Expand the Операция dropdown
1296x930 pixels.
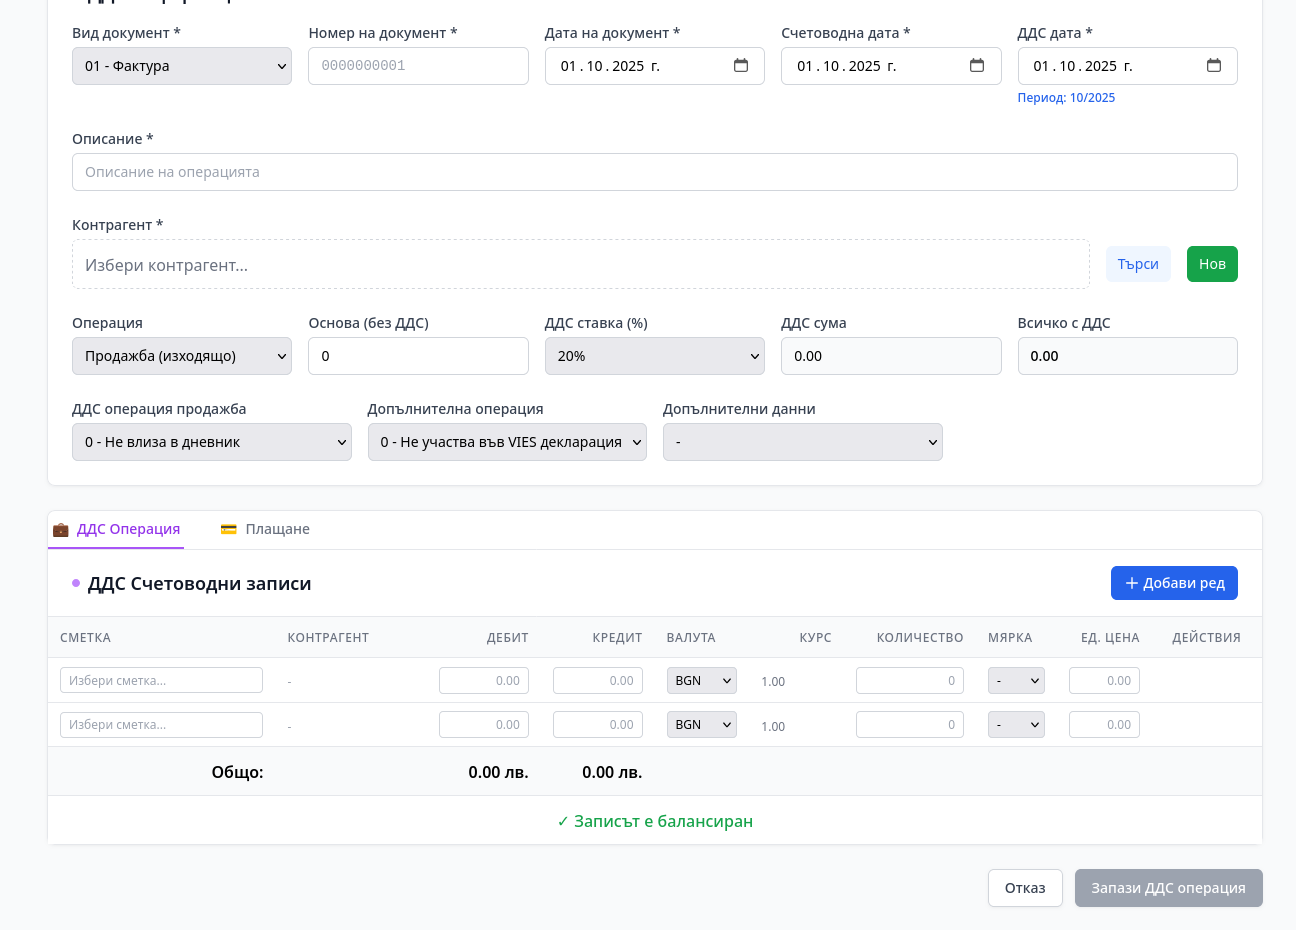[x=182, y=356]
